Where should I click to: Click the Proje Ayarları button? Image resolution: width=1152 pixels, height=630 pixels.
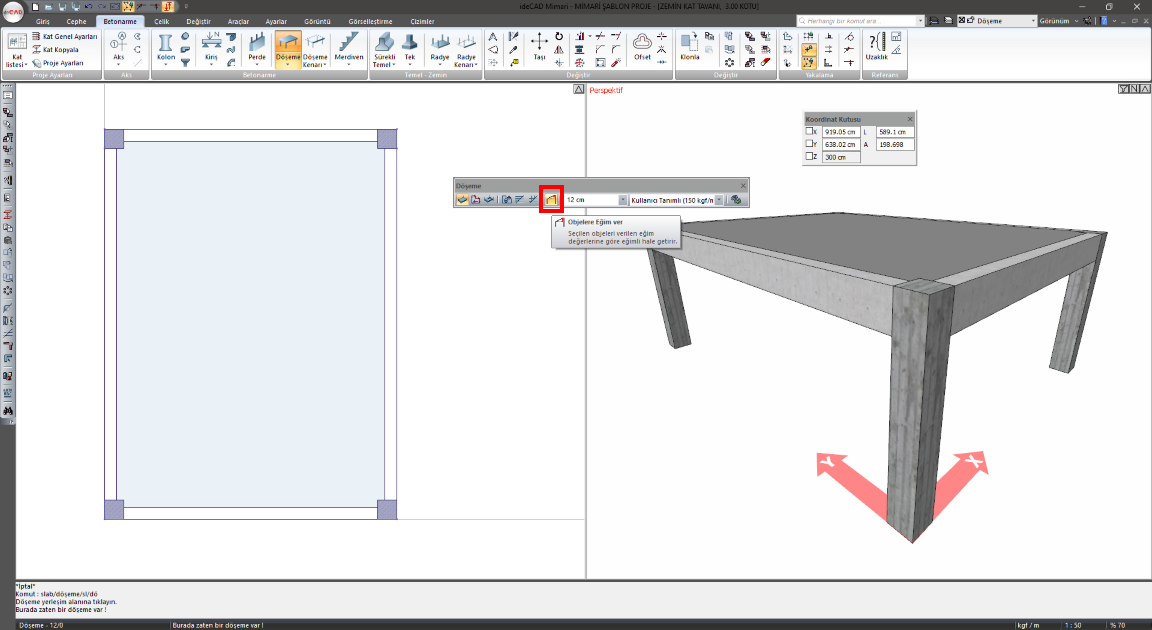point(65,62)
